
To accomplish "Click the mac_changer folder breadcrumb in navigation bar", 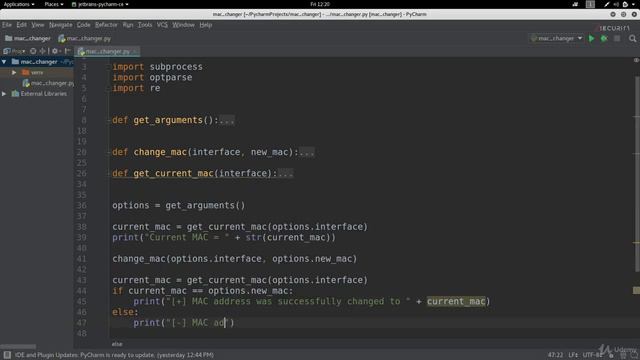I will click(x=28, y=38).
